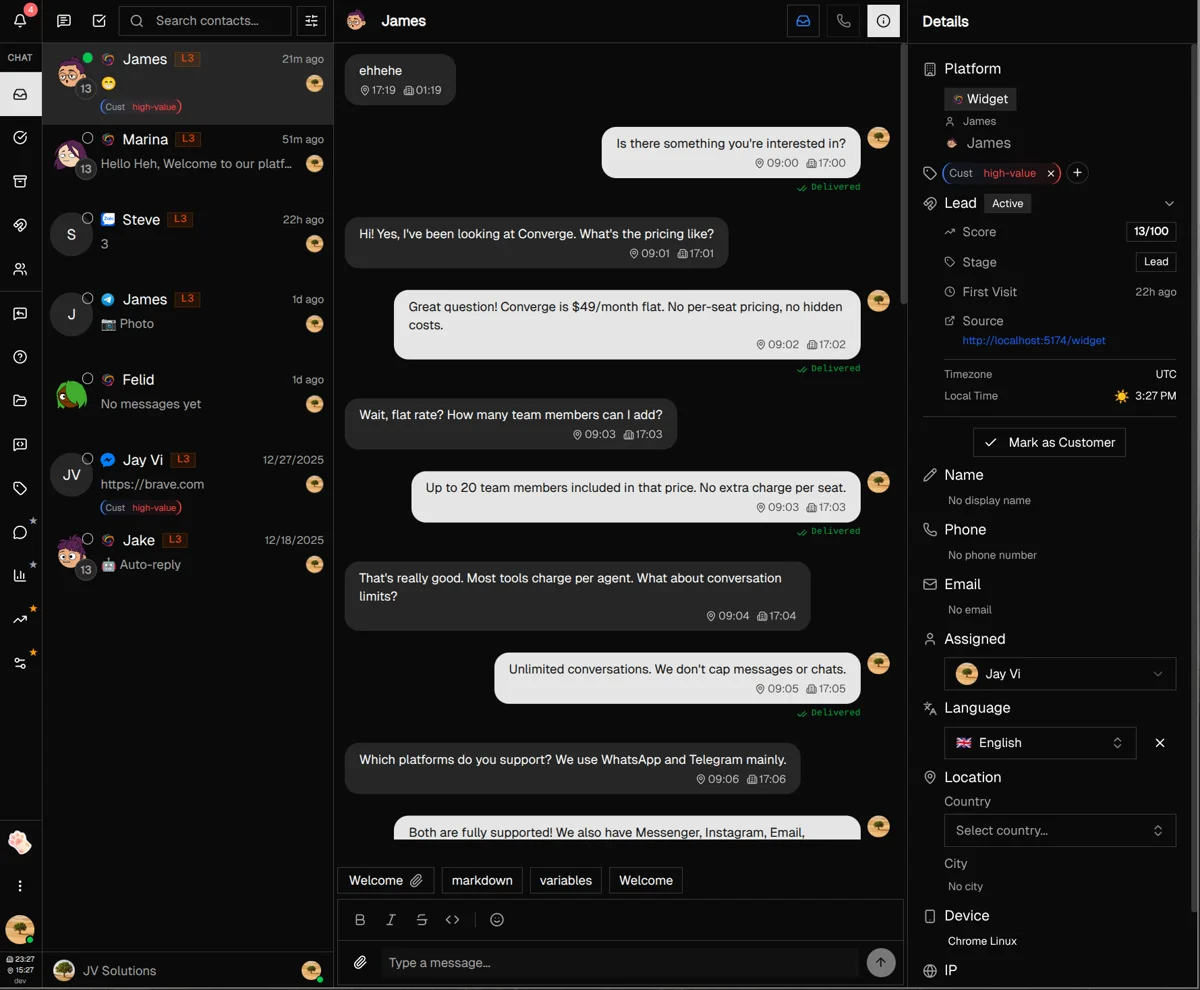Open the contact filter settings icon
The image size is (1200, 990).
point(312,21)
